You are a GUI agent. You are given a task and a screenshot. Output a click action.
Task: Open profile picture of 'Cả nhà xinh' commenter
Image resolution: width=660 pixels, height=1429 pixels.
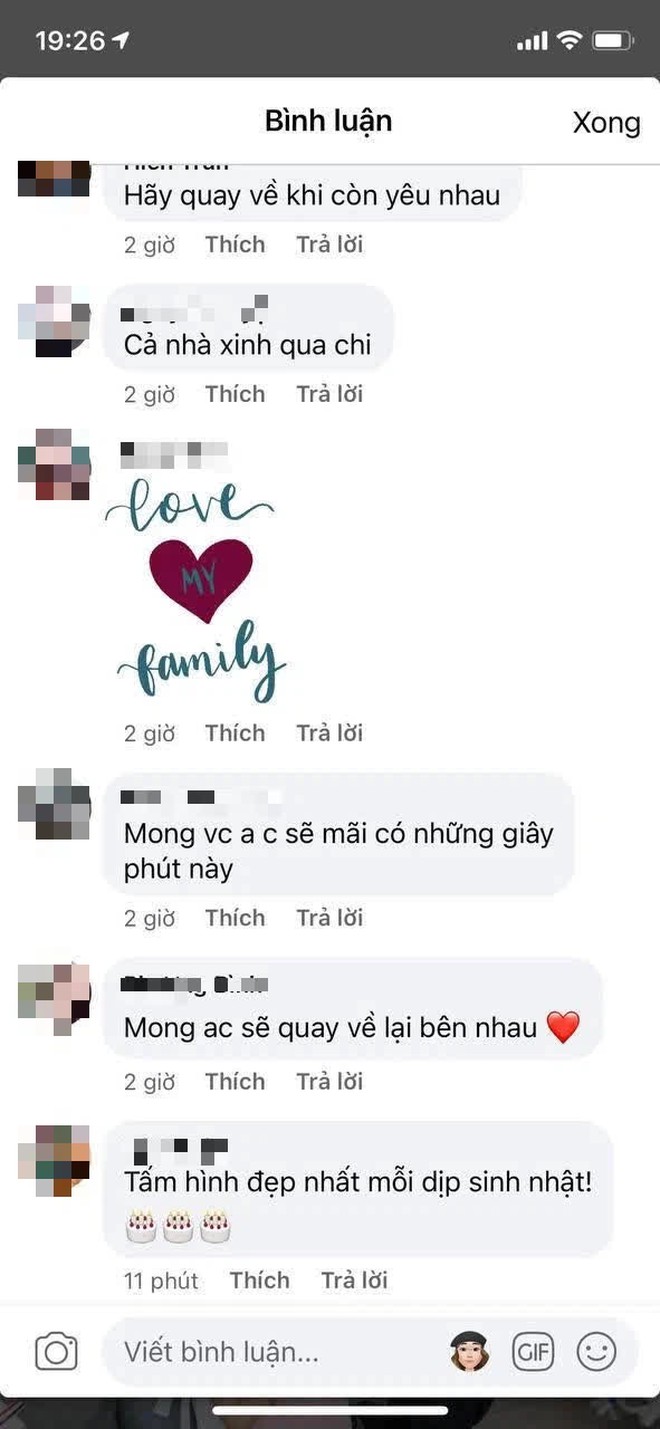tap(54, 321)
